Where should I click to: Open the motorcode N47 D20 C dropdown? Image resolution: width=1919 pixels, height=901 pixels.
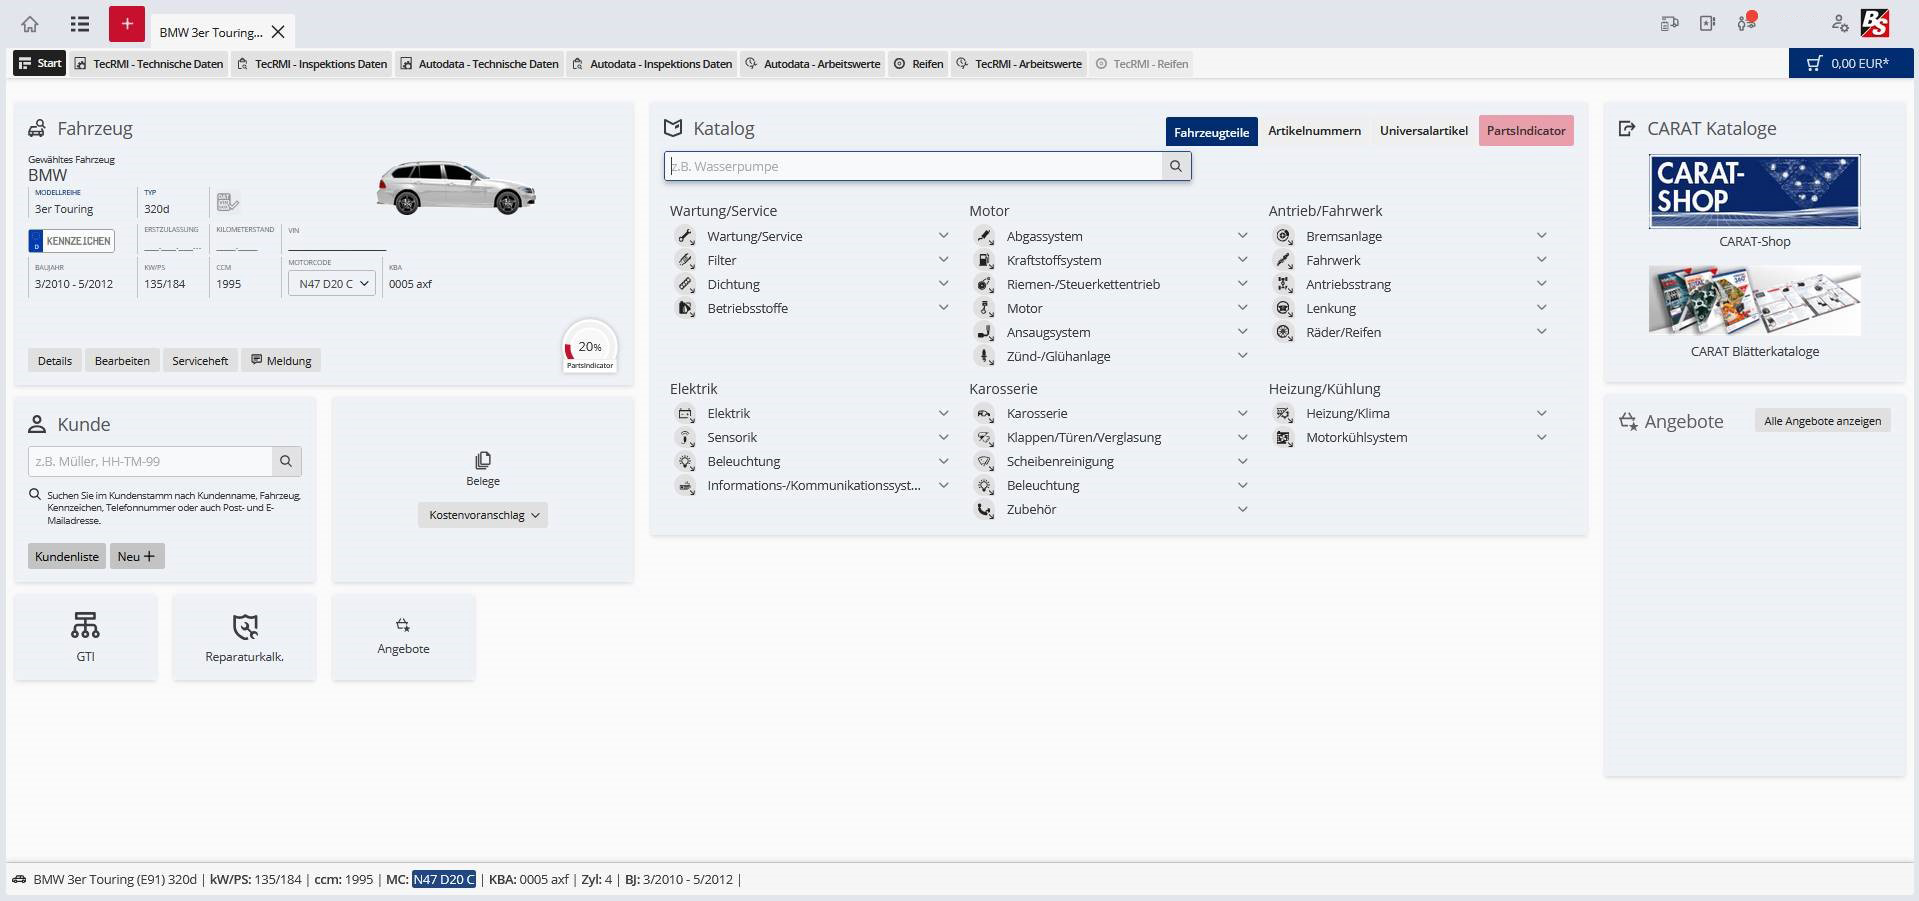332,284
